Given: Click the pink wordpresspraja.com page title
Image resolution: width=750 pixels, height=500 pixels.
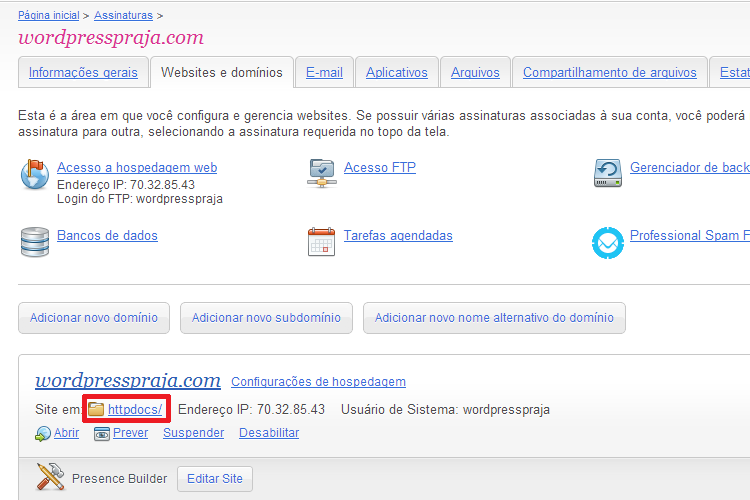Looking at the screenshot, I should 111,37.
